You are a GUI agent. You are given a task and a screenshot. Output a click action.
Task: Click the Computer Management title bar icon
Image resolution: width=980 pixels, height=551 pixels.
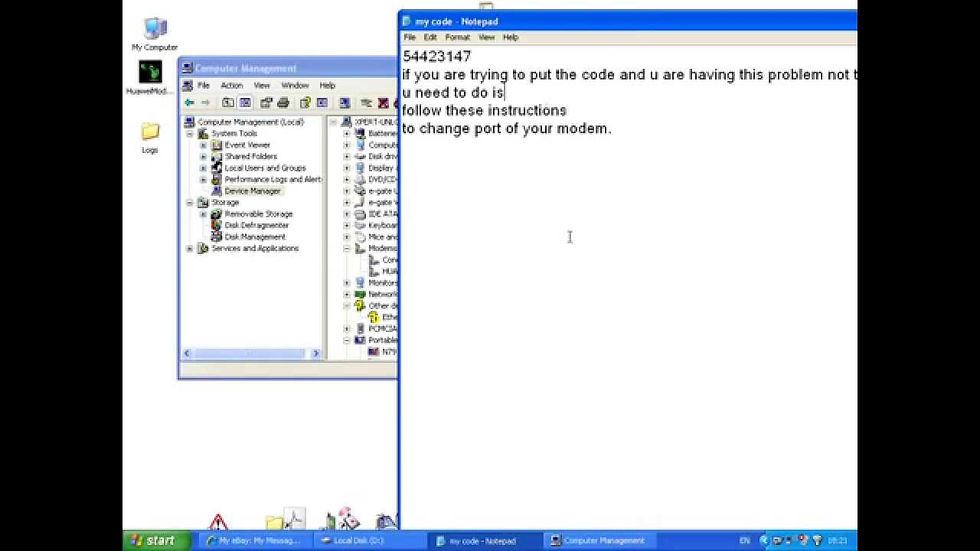click(x=188, y=68)
